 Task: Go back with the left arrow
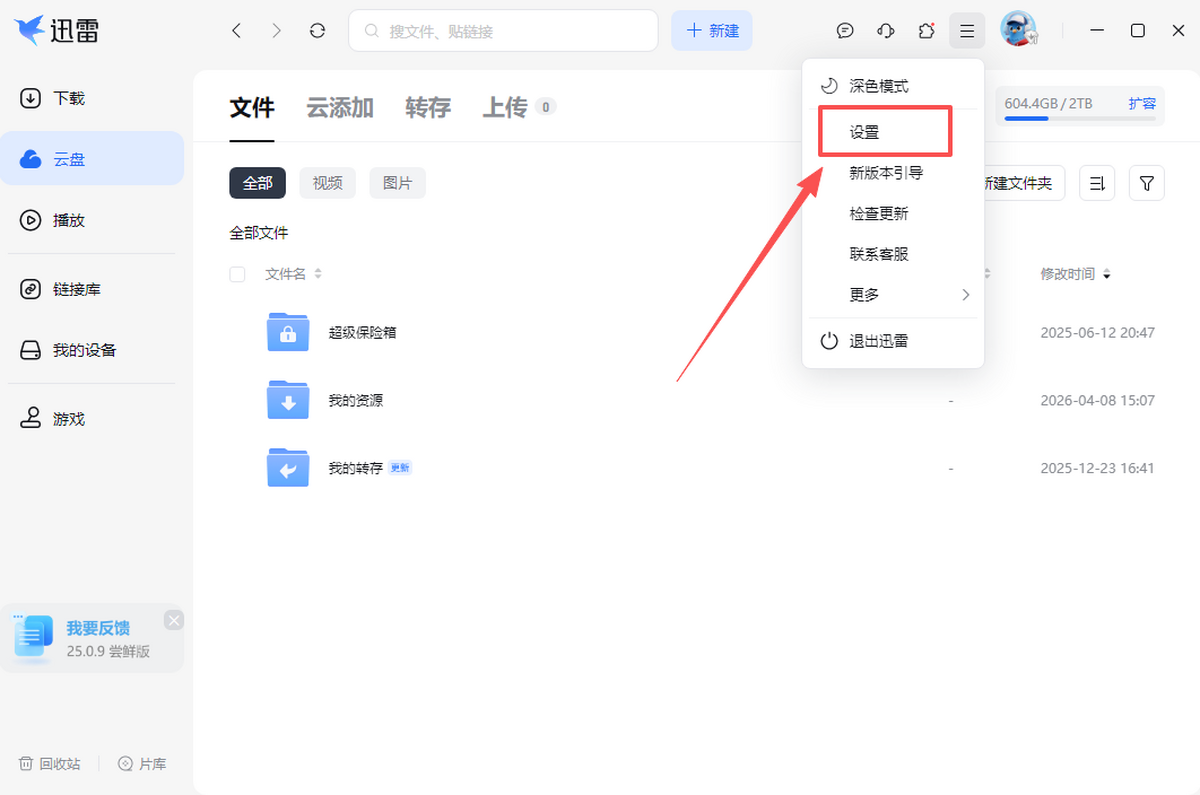[236, 31]
